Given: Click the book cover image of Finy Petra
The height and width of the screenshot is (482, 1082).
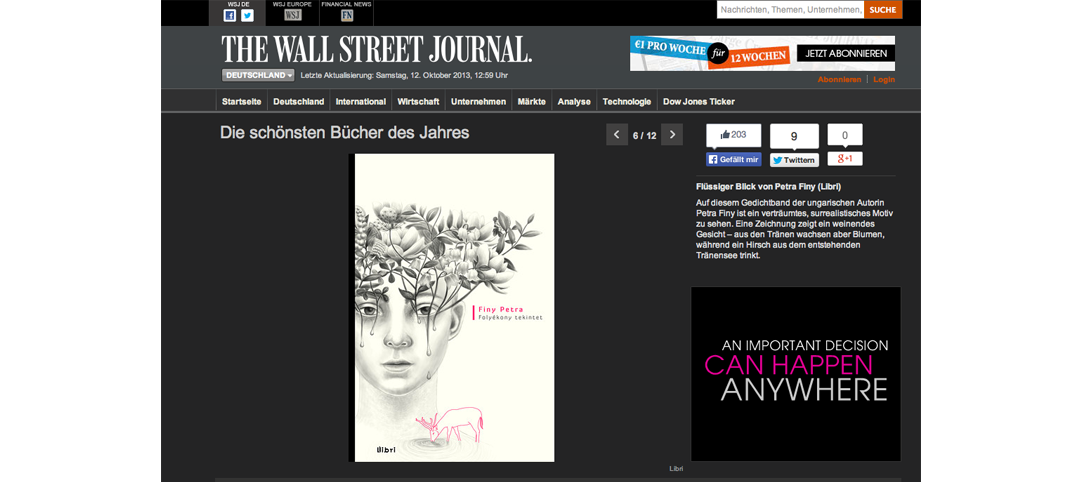Looking at the screenshot, I should point(451,308).
